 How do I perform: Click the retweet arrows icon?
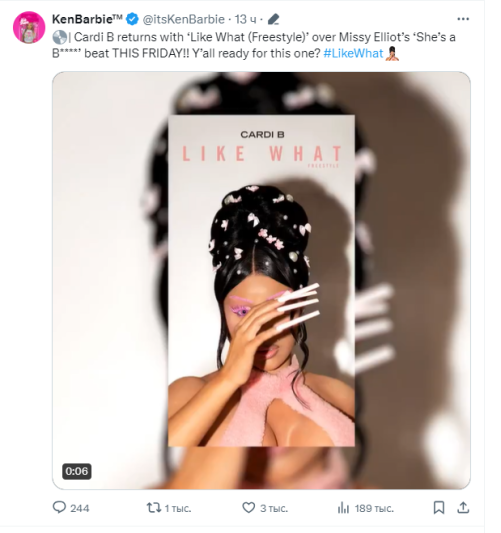(154, 508)
